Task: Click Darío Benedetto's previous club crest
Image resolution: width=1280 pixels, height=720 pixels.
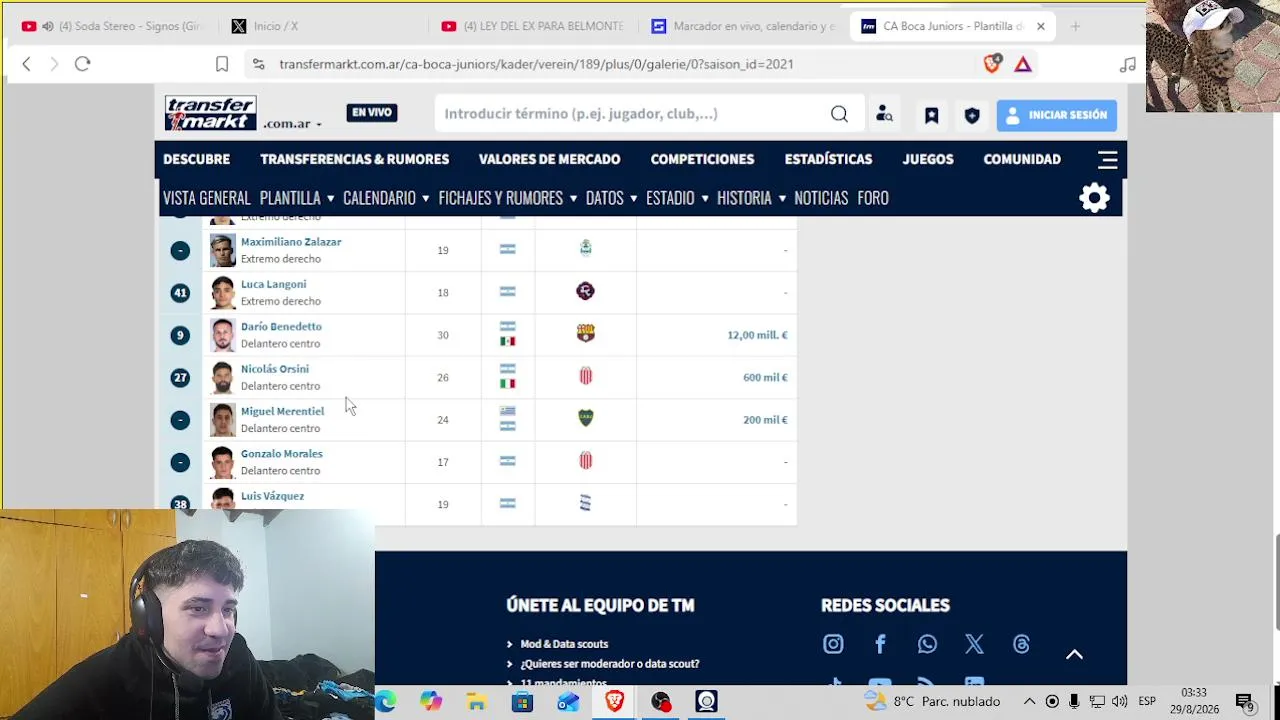Action: pyautogui.click(x=585, y=334)
